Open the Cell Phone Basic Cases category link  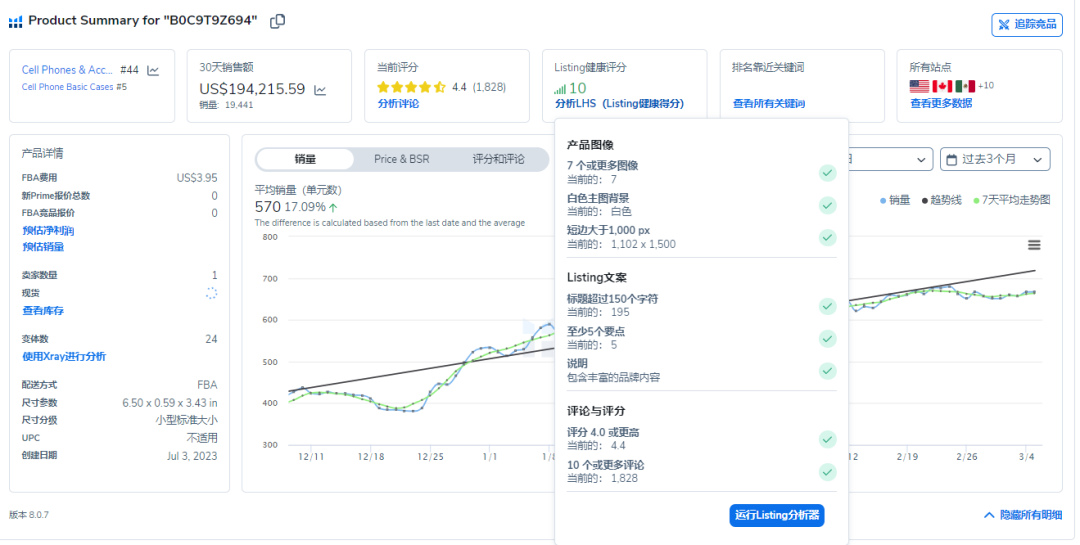pyautogui.click(x=67, y=87)
